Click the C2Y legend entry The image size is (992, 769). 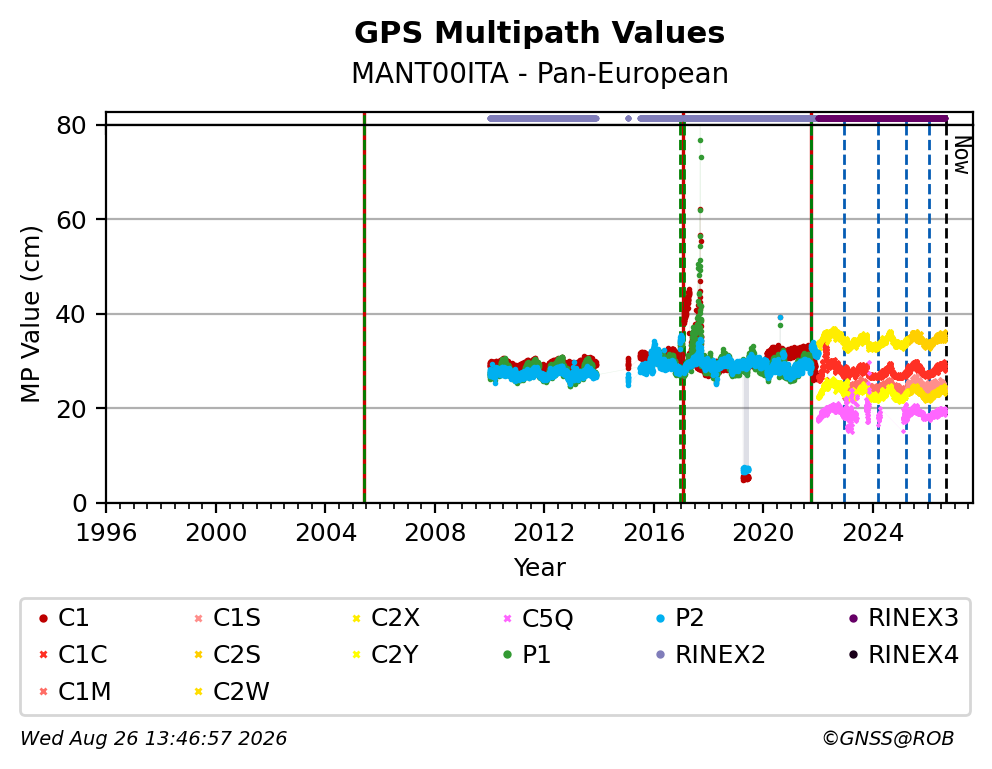pyautogui.click(x=385, y=655)
